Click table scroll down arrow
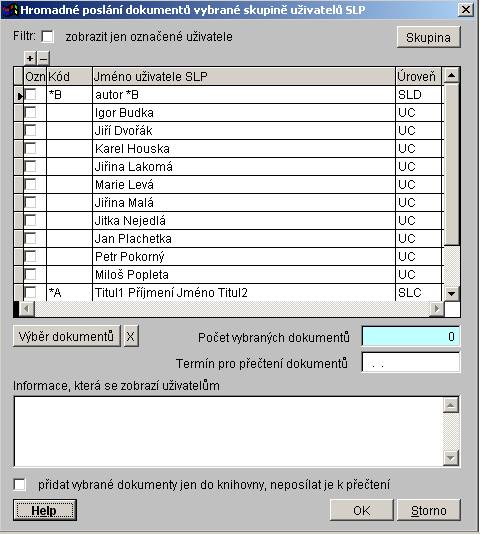480x534 pixels. (x=451, y=293)
